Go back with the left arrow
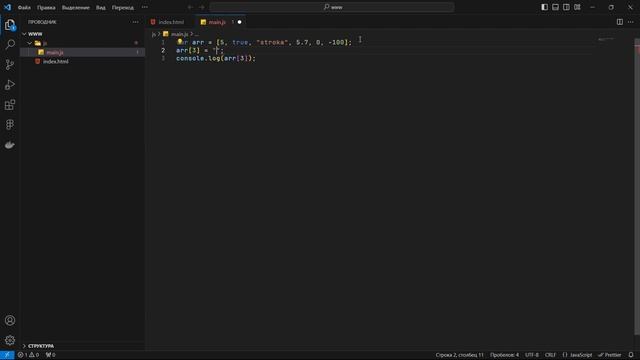The height and width of the screenshot is (360, 640). click(190, 7)
